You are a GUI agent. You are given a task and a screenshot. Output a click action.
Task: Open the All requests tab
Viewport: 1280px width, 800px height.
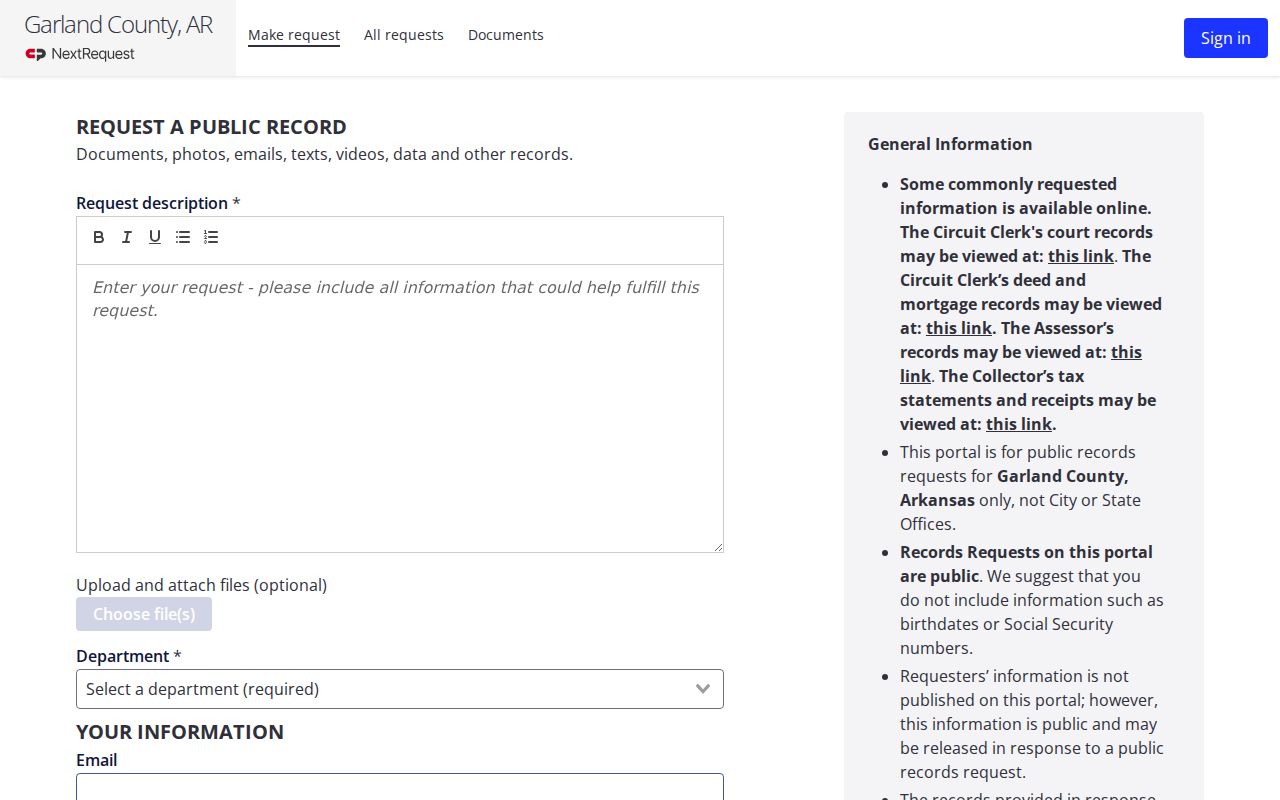(x=404, y=35)
